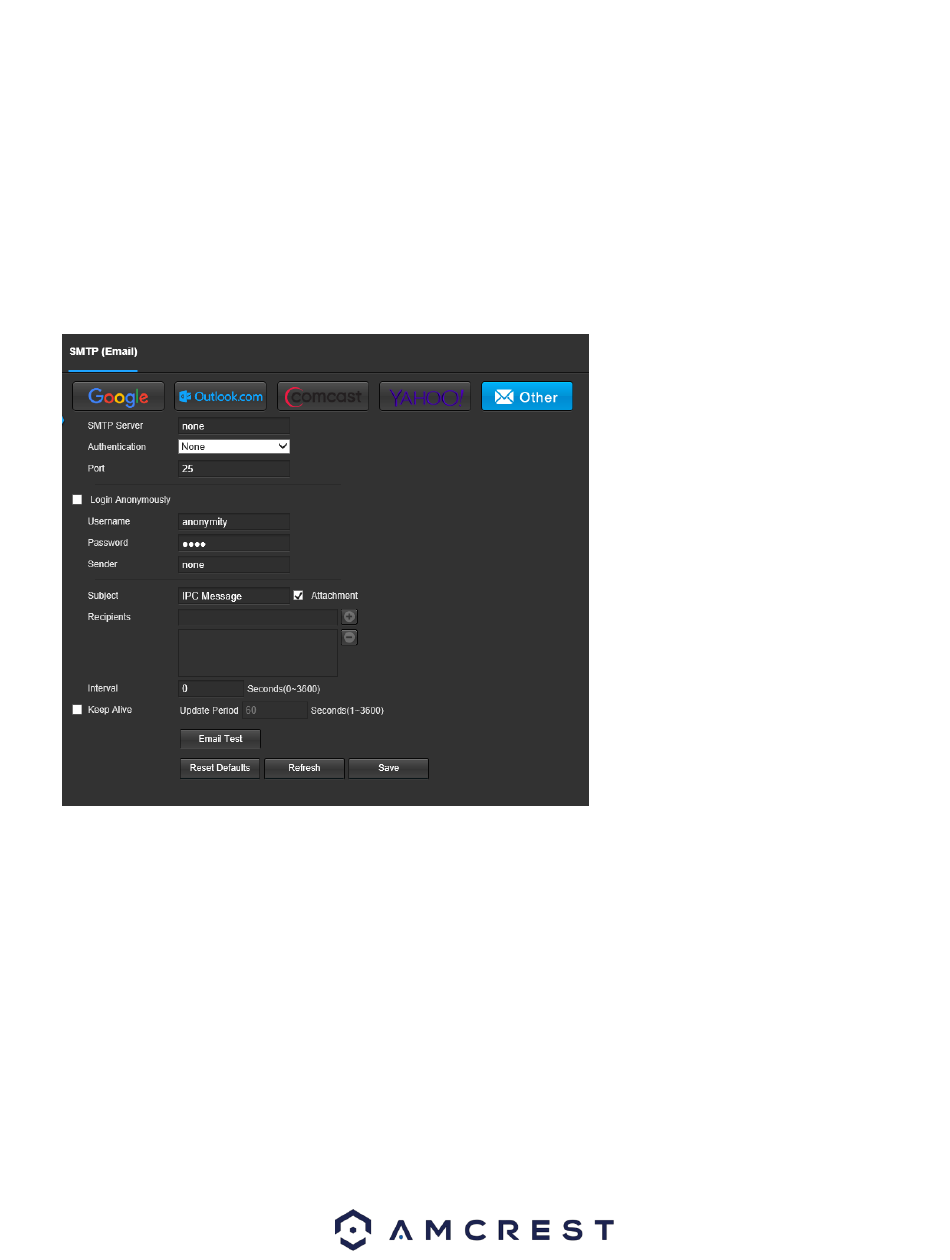
Task: Click the Amcrest logo icon
Action: (354, 1230)
